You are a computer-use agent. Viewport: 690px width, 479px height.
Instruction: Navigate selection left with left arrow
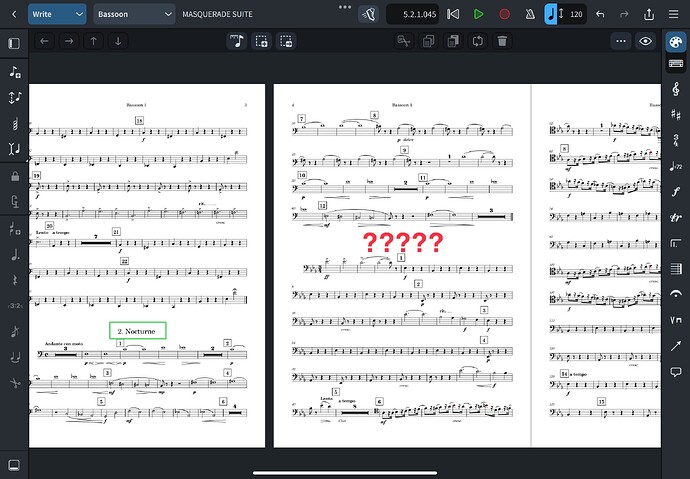(44, 41)
